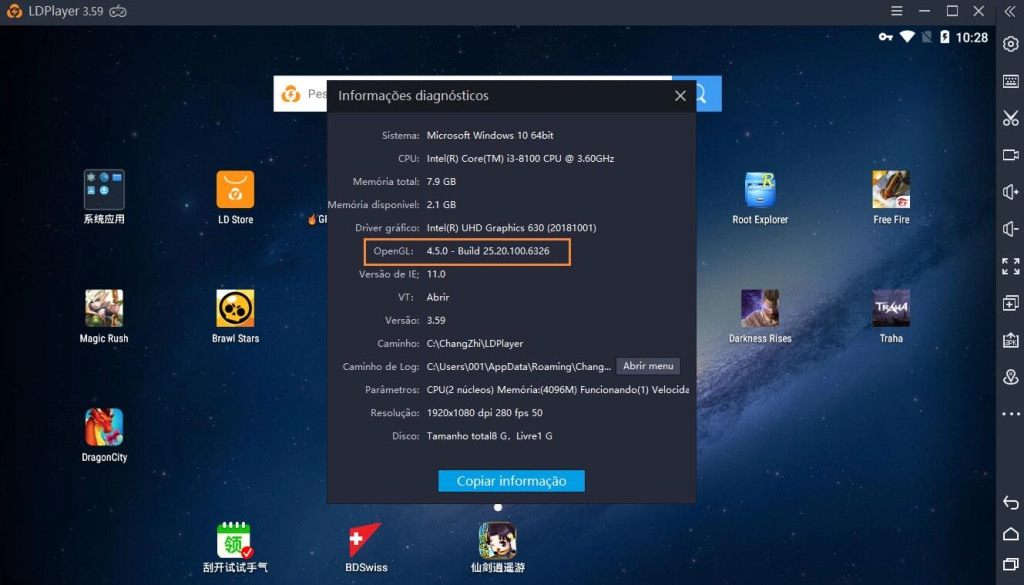Click the C:\ChangZhi\LDPlayer path text
The height and width of the screenshot is (585, 1024).
(x=475, y=343)
